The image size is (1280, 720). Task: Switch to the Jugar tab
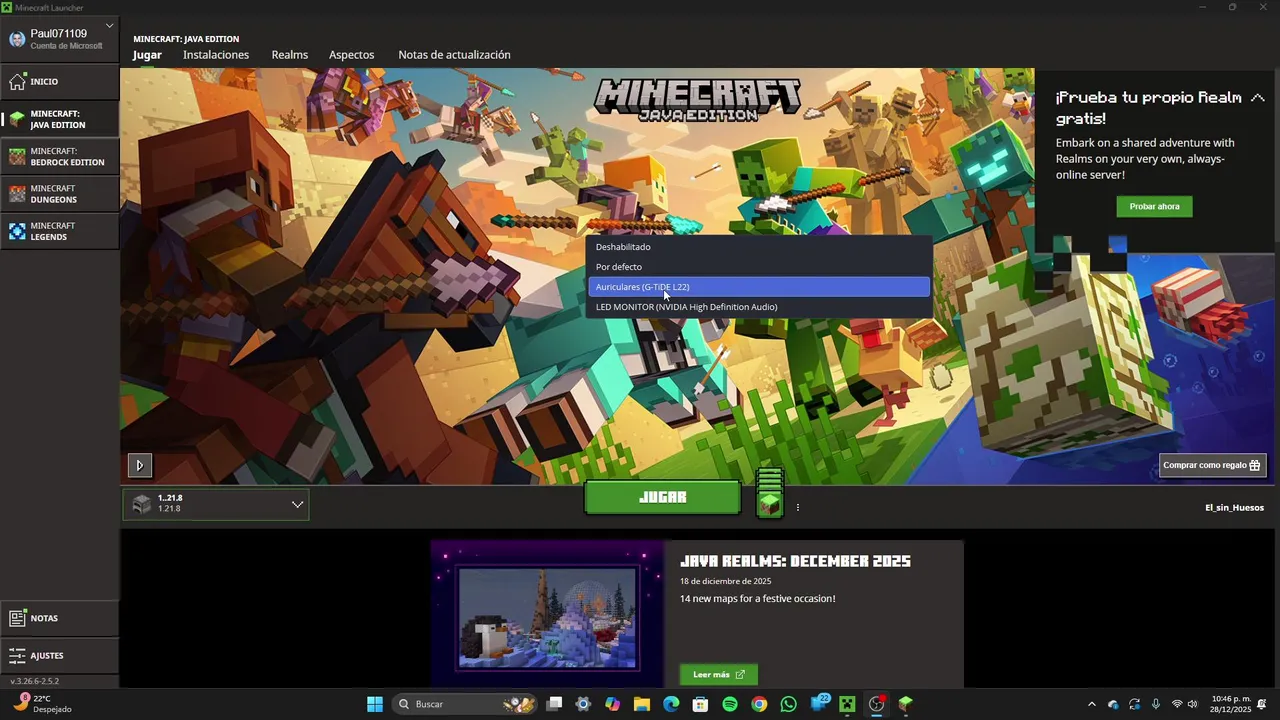tap(147, 55)
